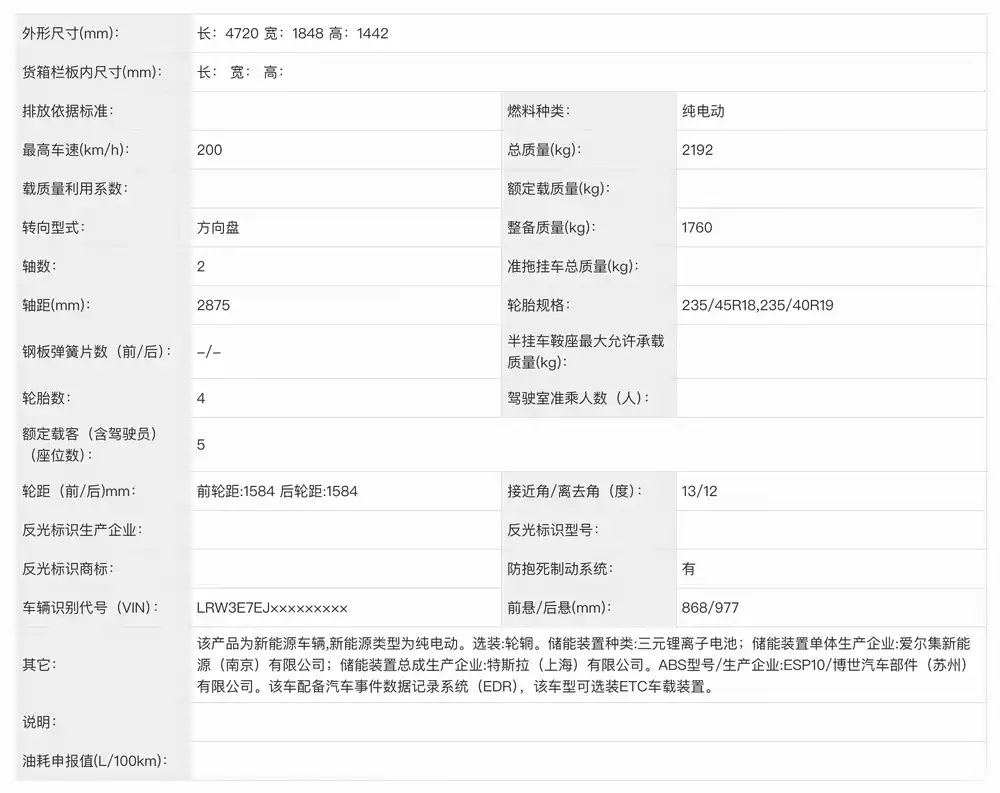Click the label 轮距（前/后)mm:

[x=79, y=491]
